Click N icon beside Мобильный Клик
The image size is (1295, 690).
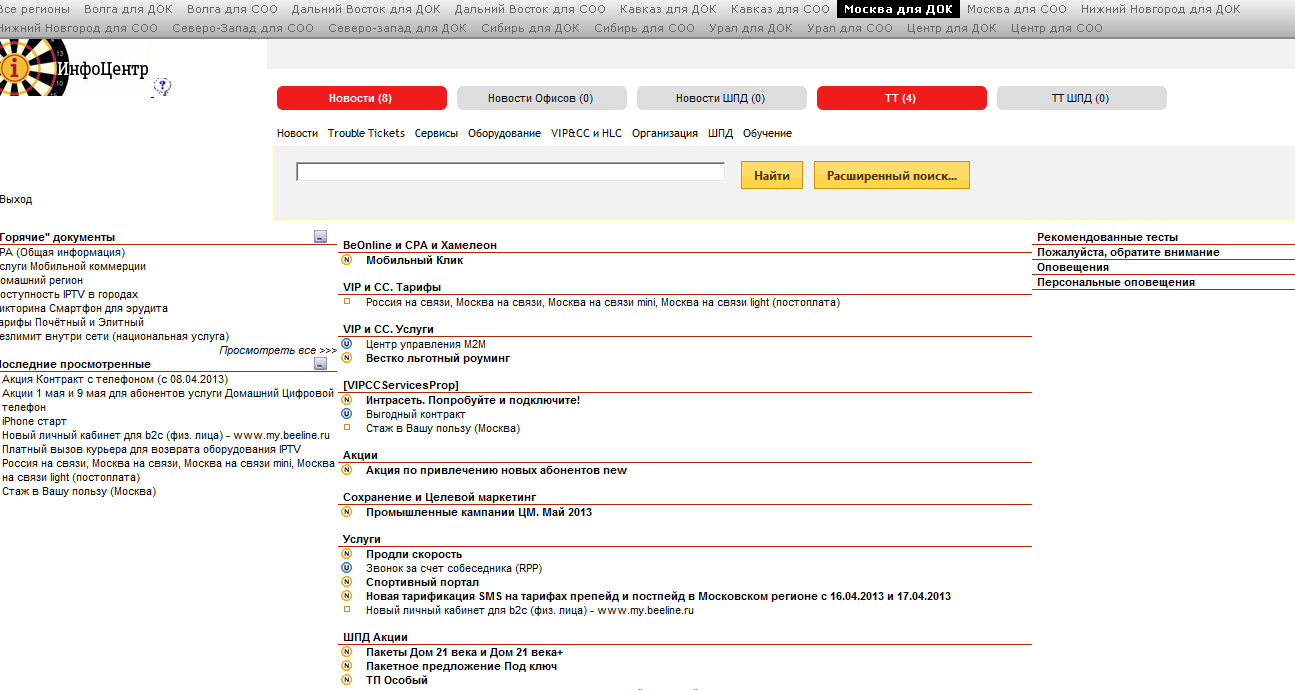(x=347, y=260)
